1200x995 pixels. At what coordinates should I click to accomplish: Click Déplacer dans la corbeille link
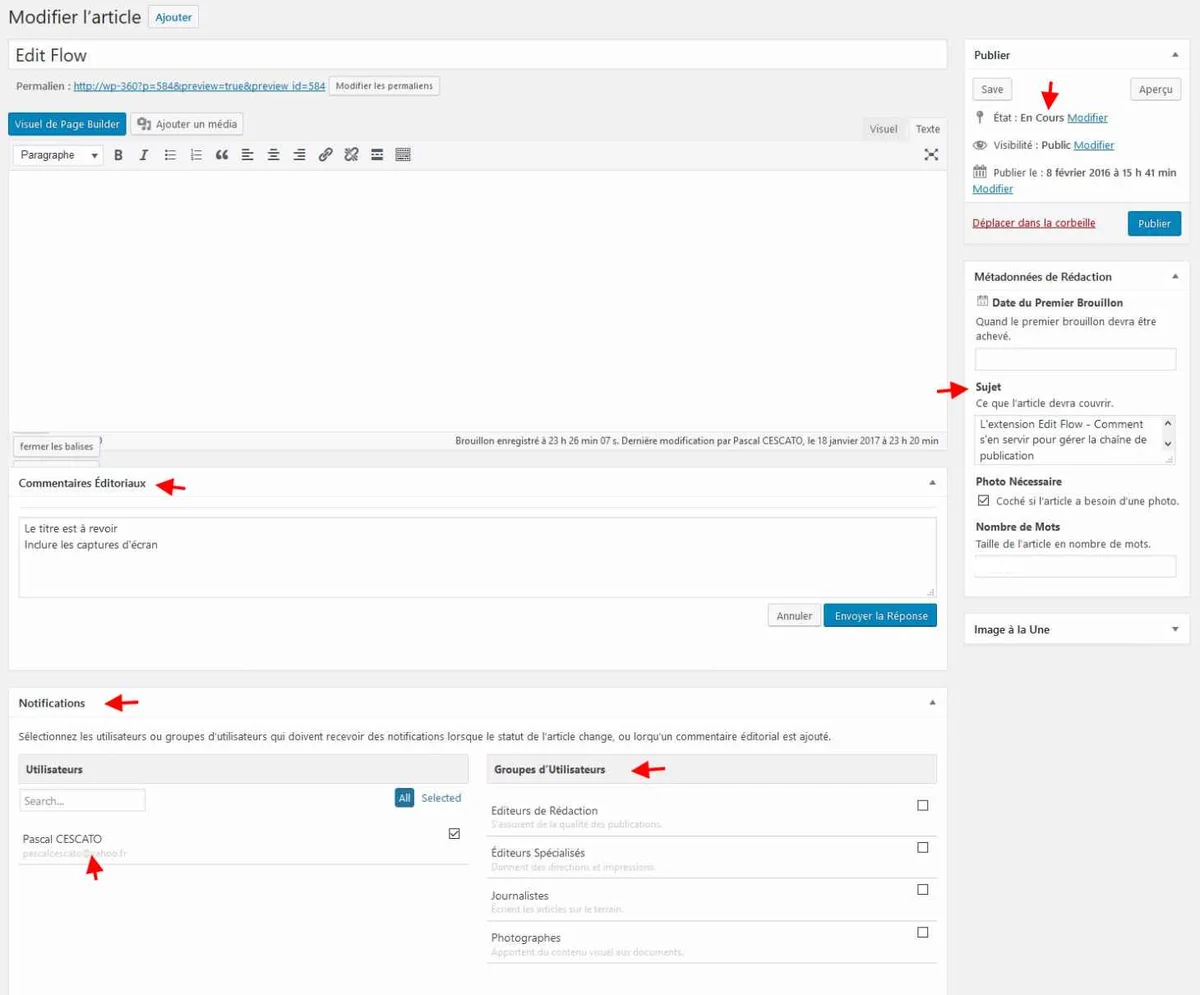tap(1033, 223)
